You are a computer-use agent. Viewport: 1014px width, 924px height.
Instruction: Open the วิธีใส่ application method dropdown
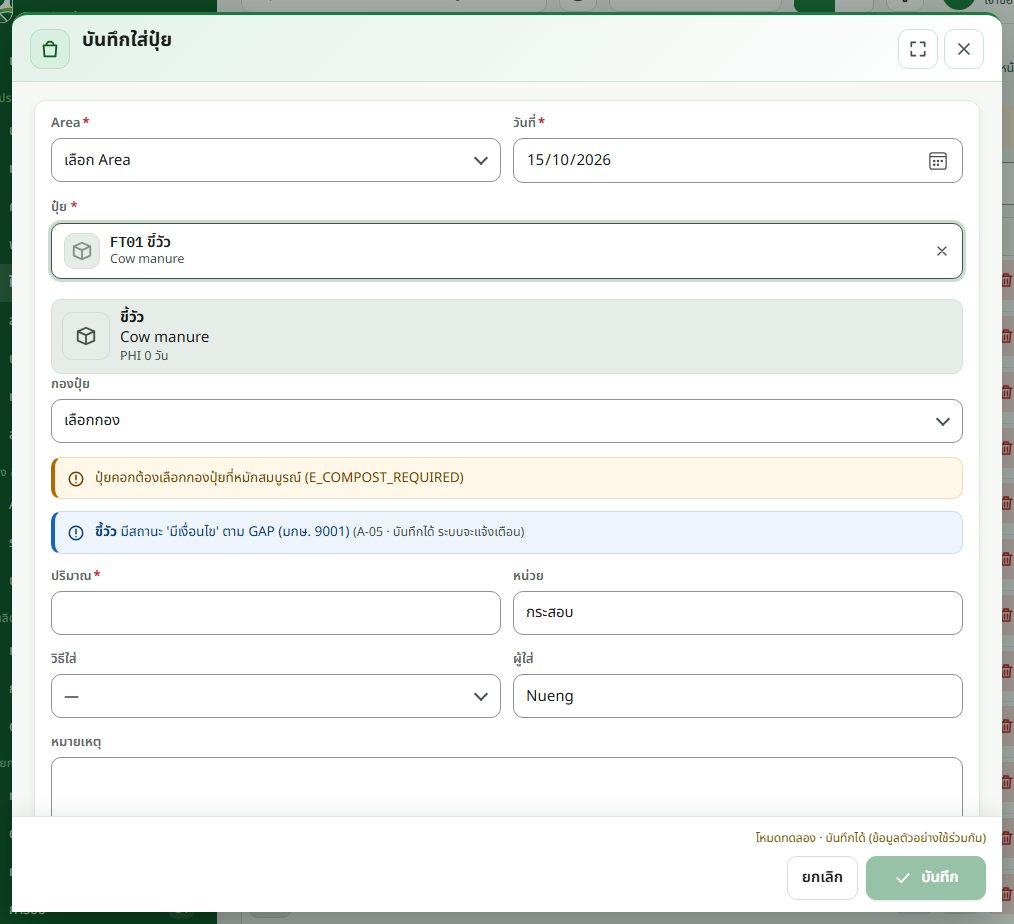(x=275, y=696)
